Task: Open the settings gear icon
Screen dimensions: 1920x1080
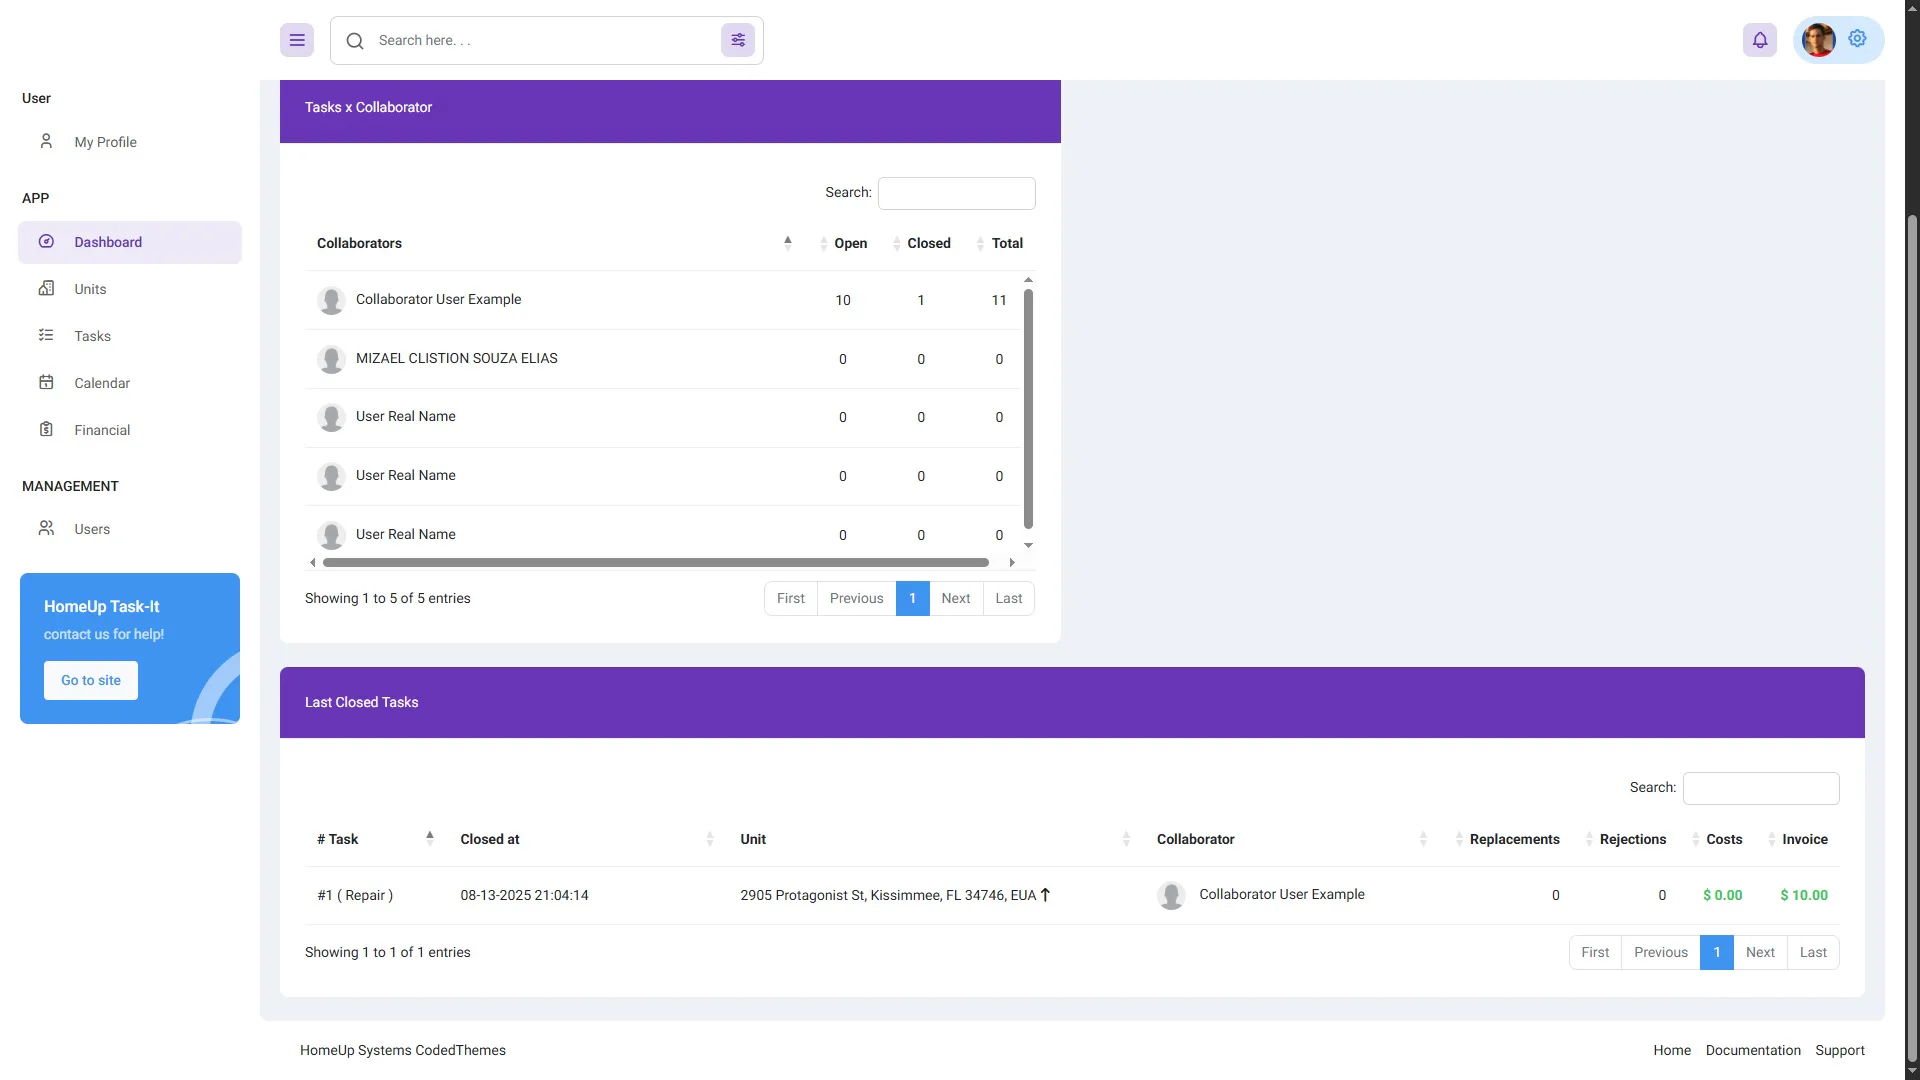Action: (1857, 38)
